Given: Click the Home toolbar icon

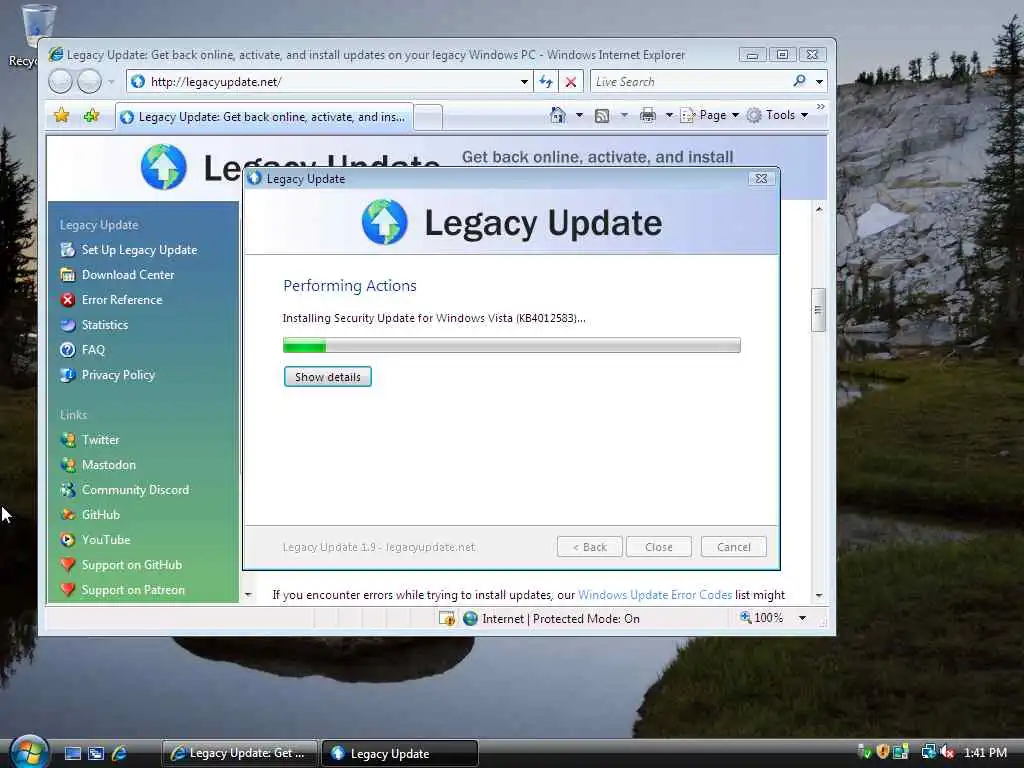Looking at the screenshot, I should tap(558, 115).
